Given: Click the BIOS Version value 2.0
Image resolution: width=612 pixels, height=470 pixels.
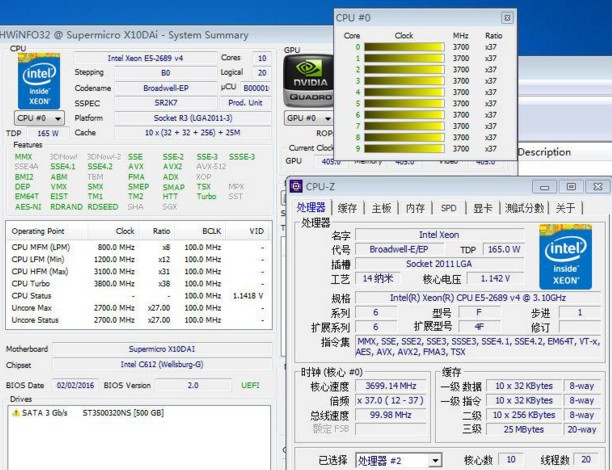Looking at the screenshot, I should coord(193,385).
